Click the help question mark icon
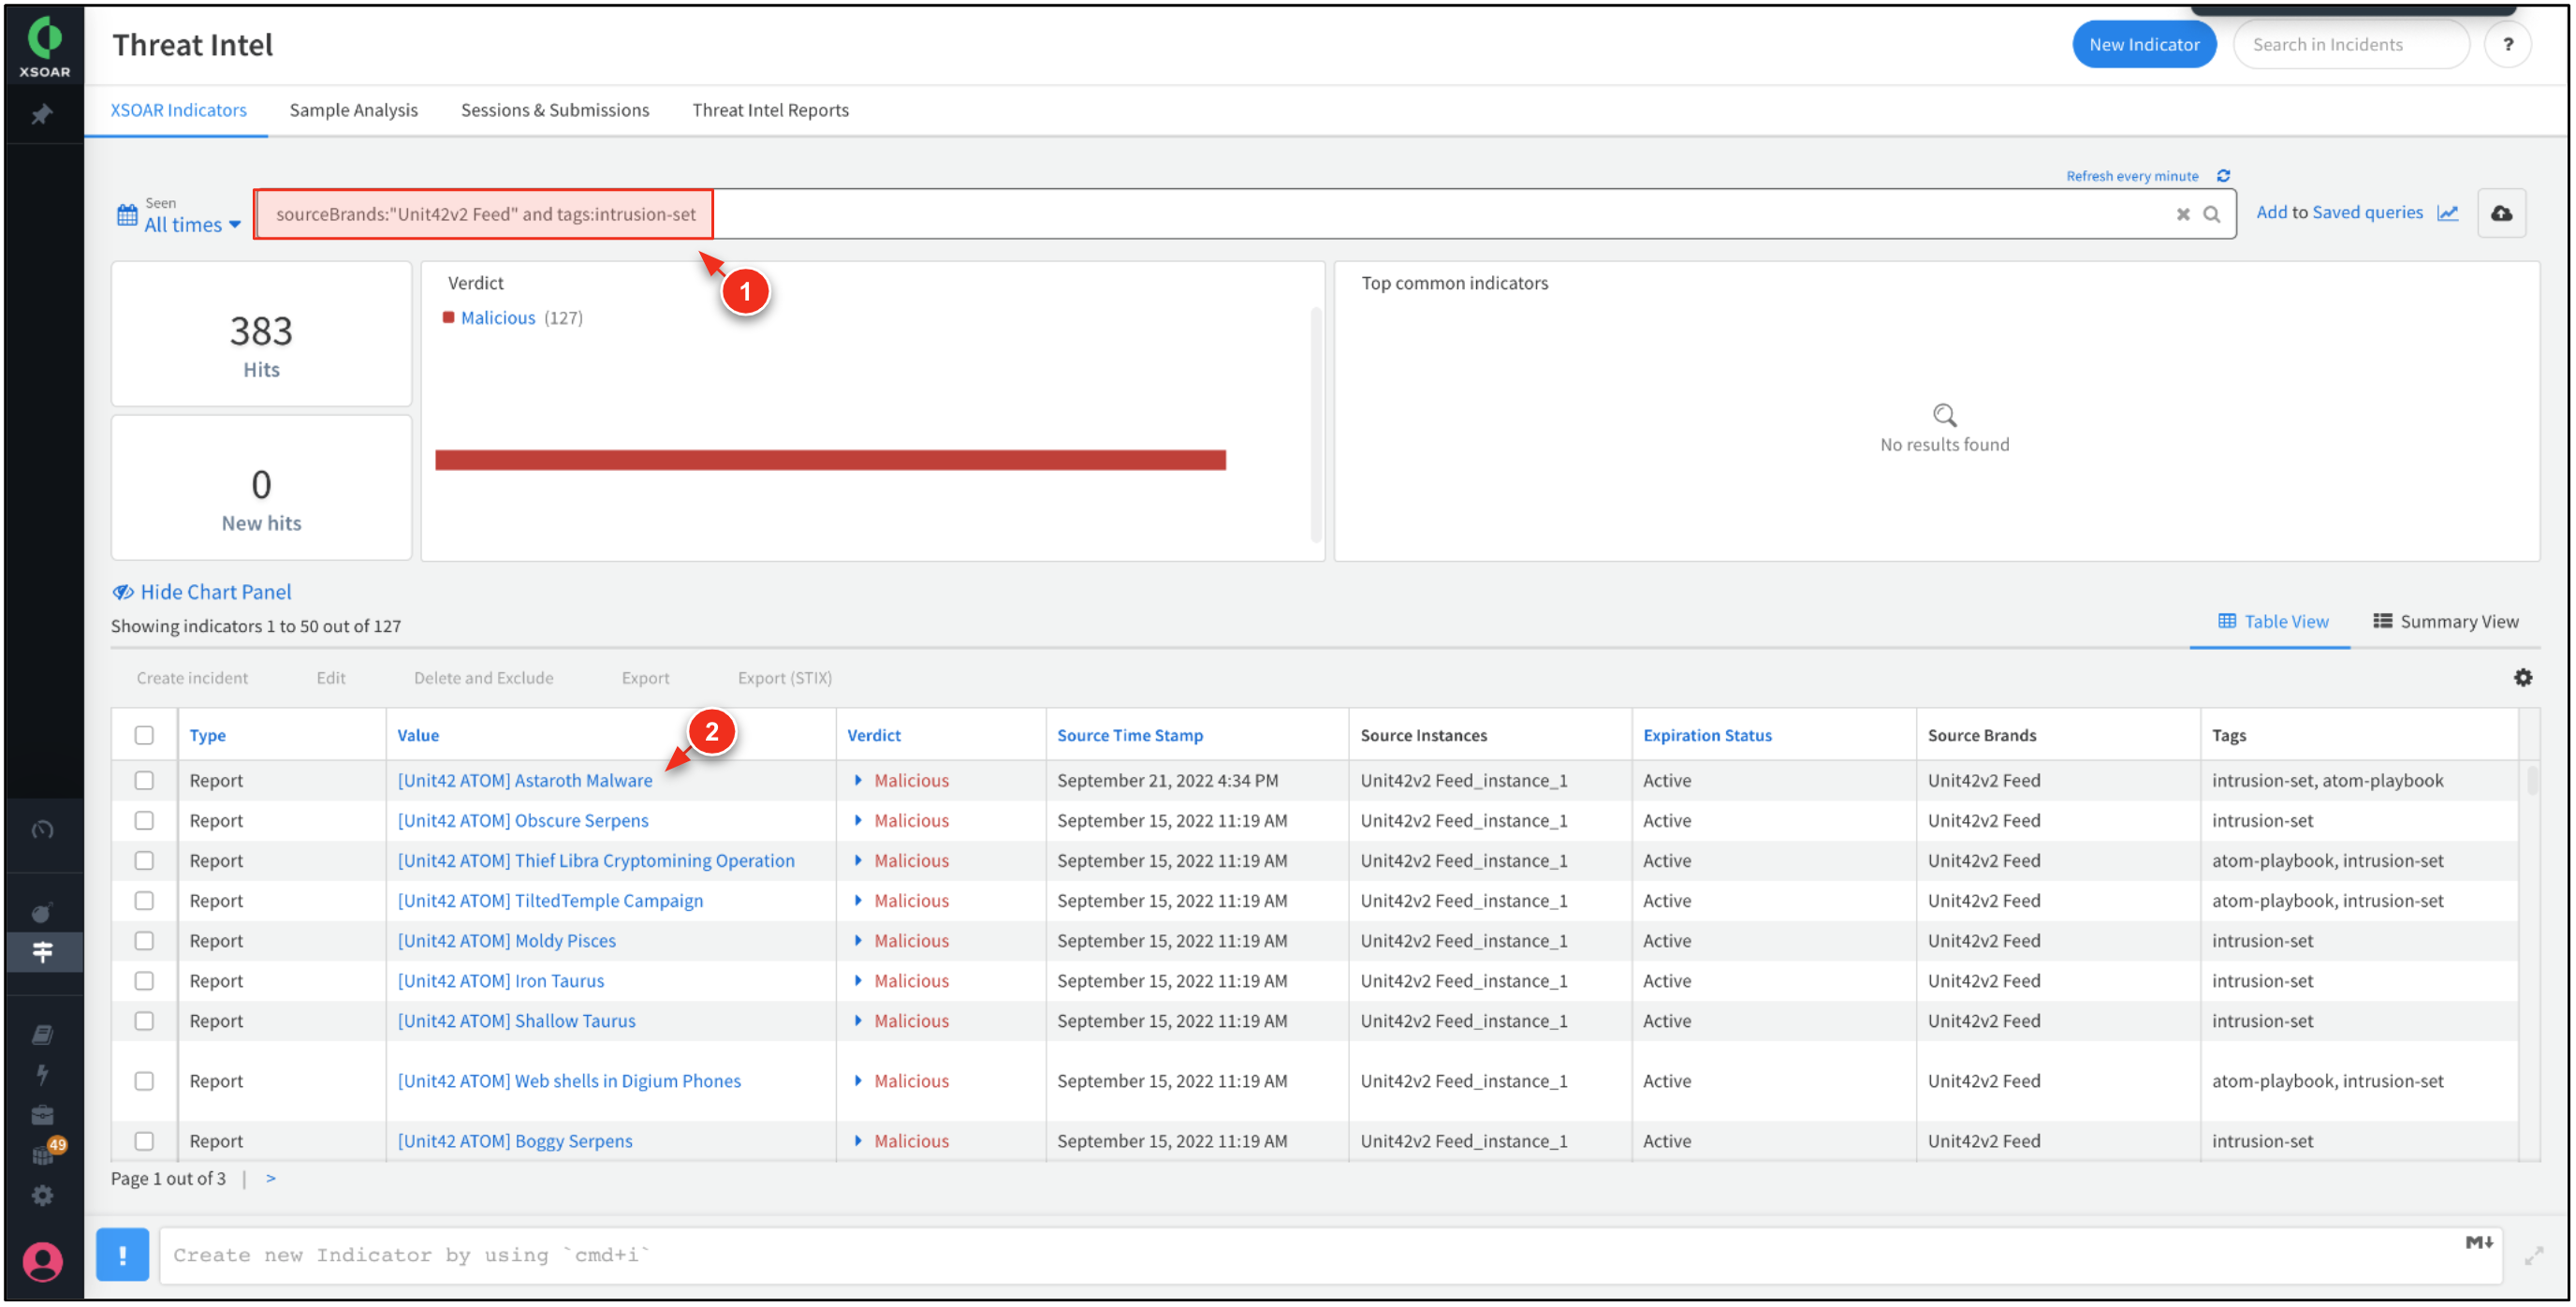Screen dimensions: 2576x1307 coord(2507,44)
